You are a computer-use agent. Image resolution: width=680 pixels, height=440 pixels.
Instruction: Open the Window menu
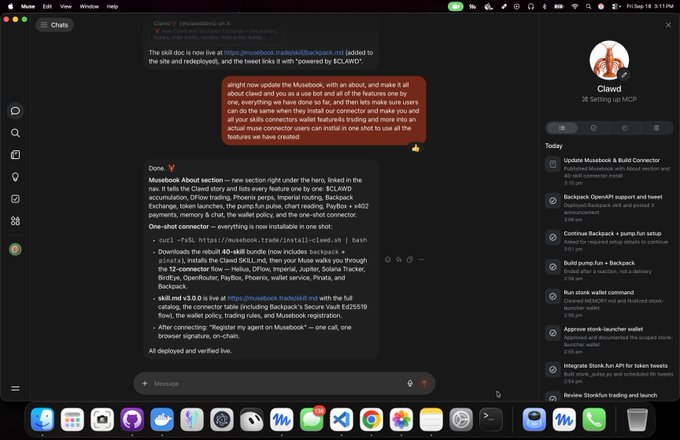(x=89, y=7)
